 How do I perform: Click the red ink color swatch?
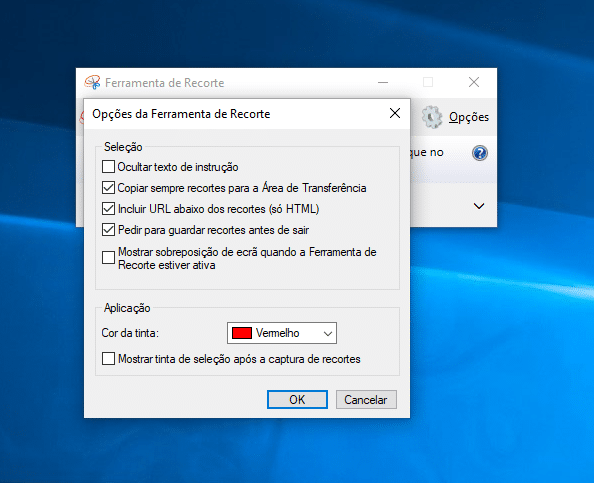(x=242, y=333)
